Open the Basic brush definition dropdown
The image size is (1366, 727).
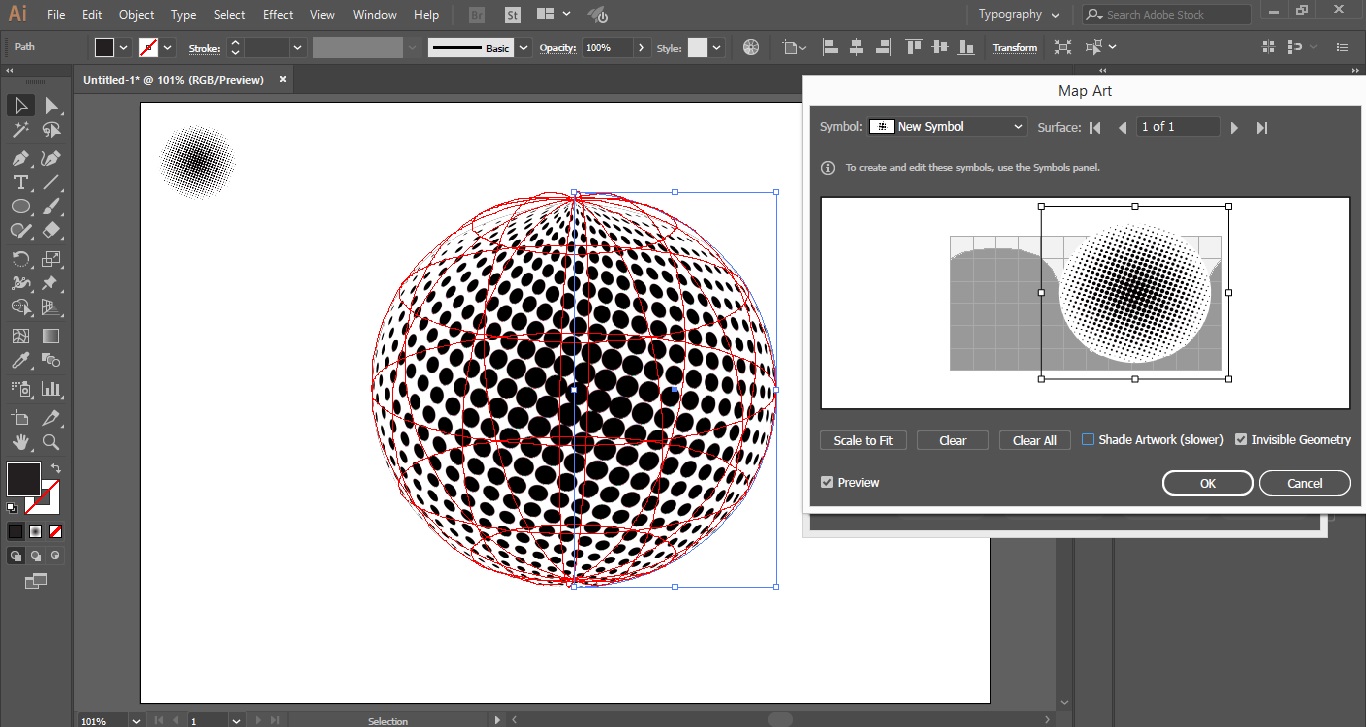click(x=524, y=47)
